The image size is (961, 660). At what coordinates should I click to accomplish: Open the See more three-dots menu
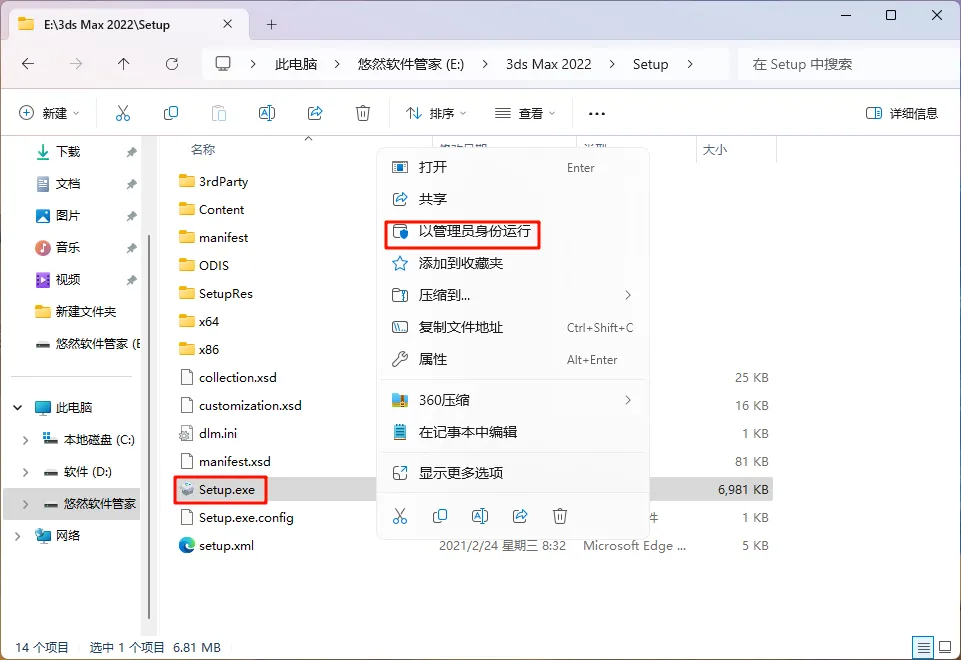[597, 113]
